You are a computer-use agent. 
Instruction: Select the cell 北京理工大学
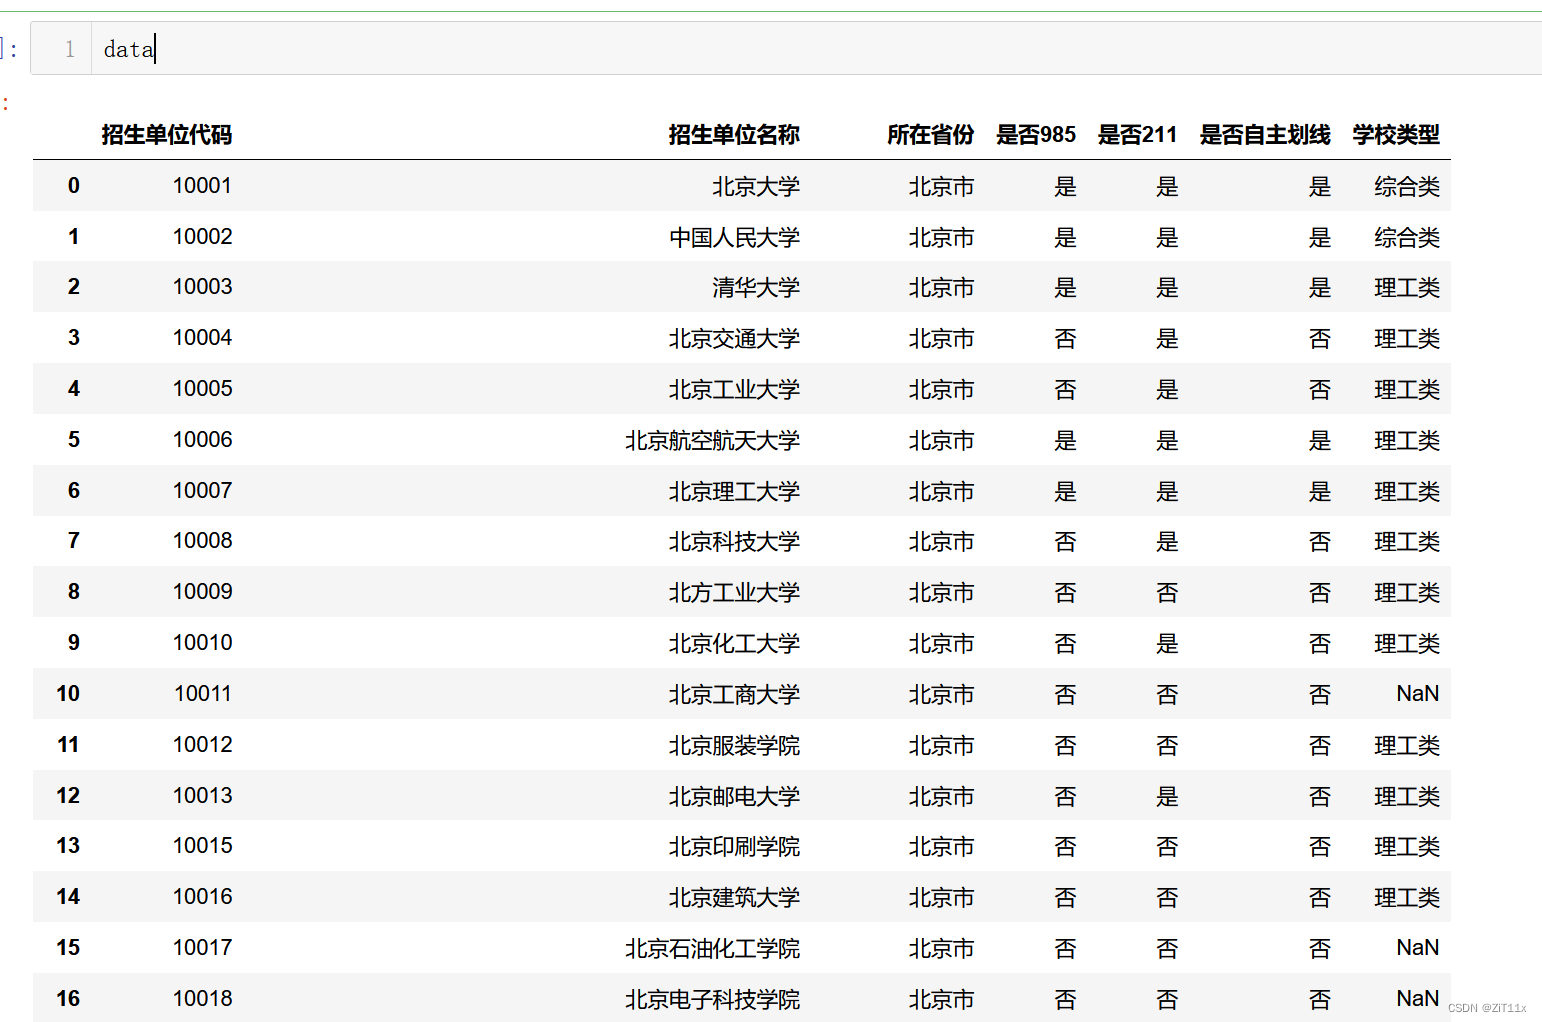(x=735, y=492)
